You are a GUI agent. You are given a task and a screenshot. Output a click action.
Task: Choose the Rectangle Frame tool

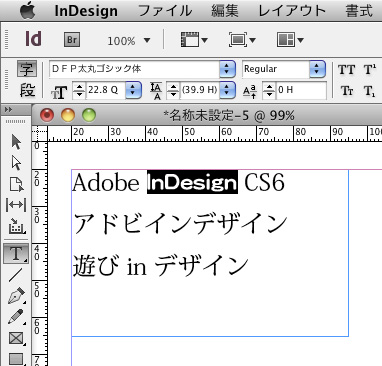click(x=16, y=338)
